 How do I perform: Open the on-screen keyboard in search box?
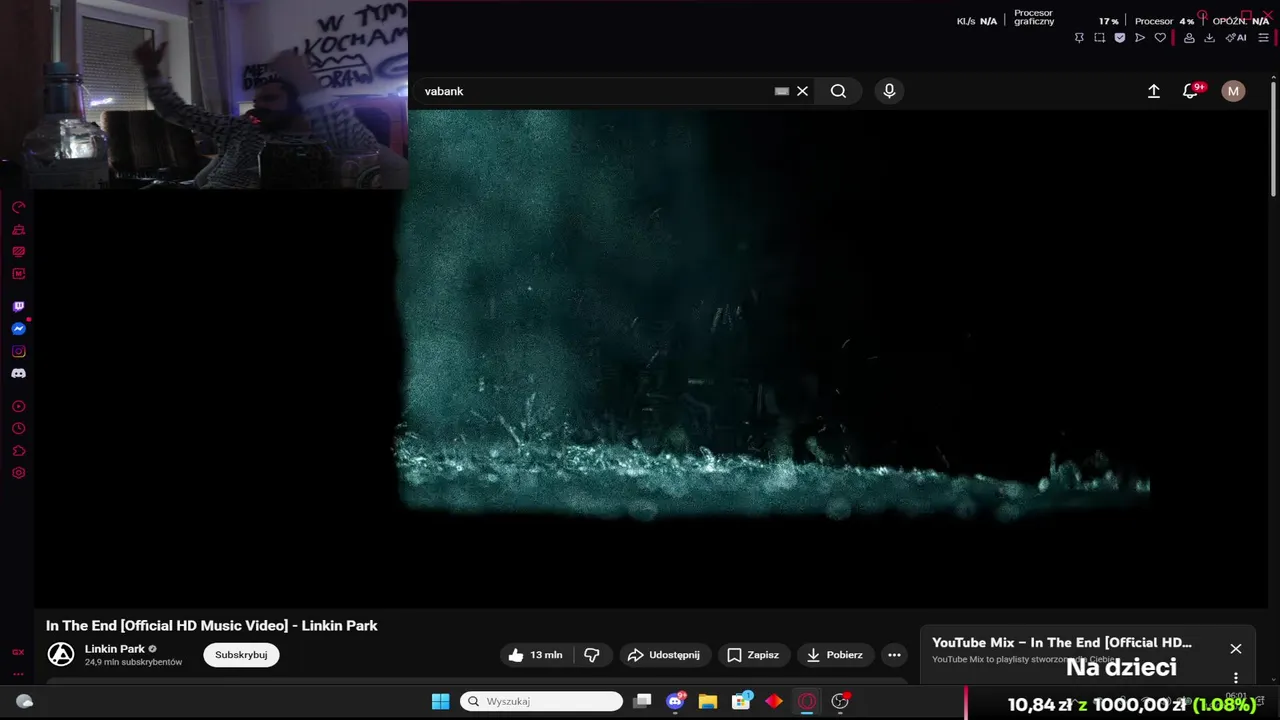(x=782, y=91)
